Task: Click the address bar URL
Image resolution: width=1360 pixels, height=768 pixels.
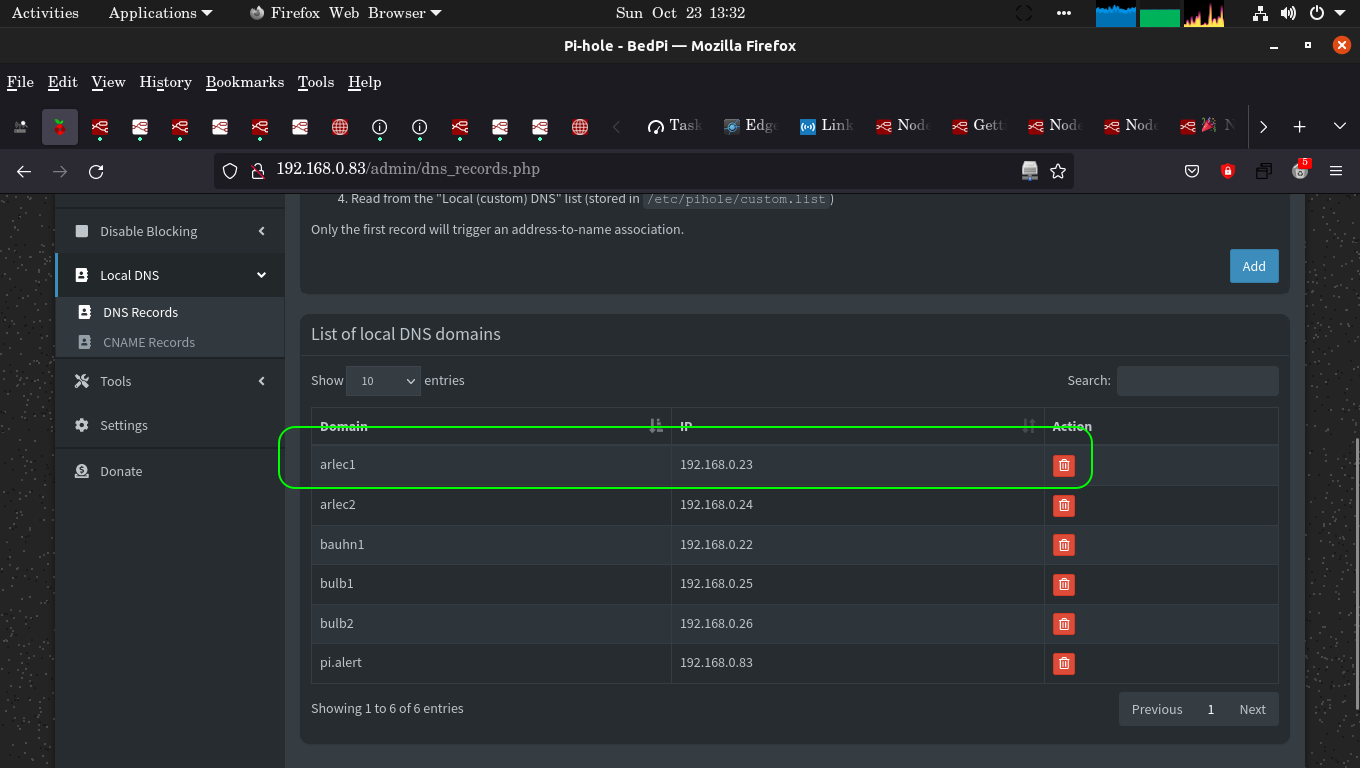Action: pos(408,170)
